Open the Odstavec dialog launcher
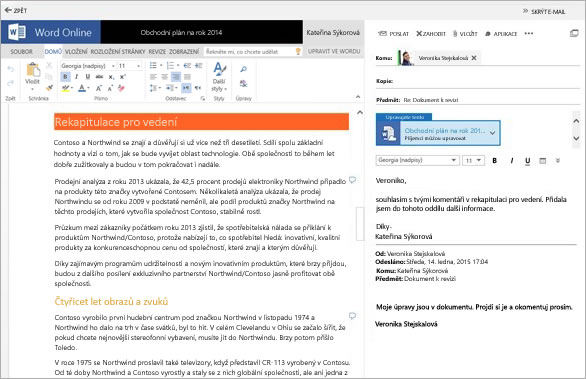586x379 pixels. click(203, 99)
